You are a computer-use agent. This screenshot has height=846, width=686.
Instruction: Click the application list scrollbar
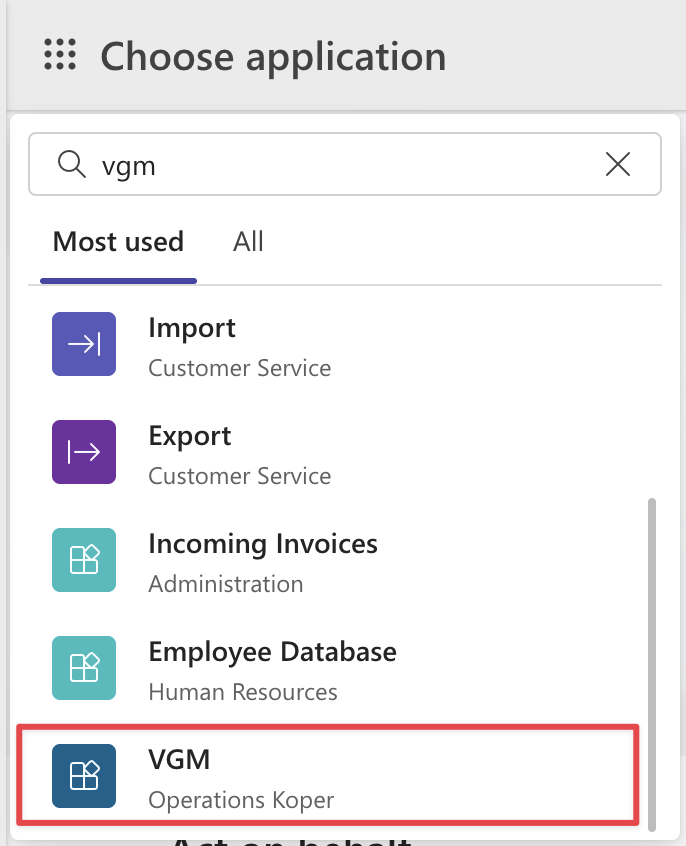click(x=653, y=660)
